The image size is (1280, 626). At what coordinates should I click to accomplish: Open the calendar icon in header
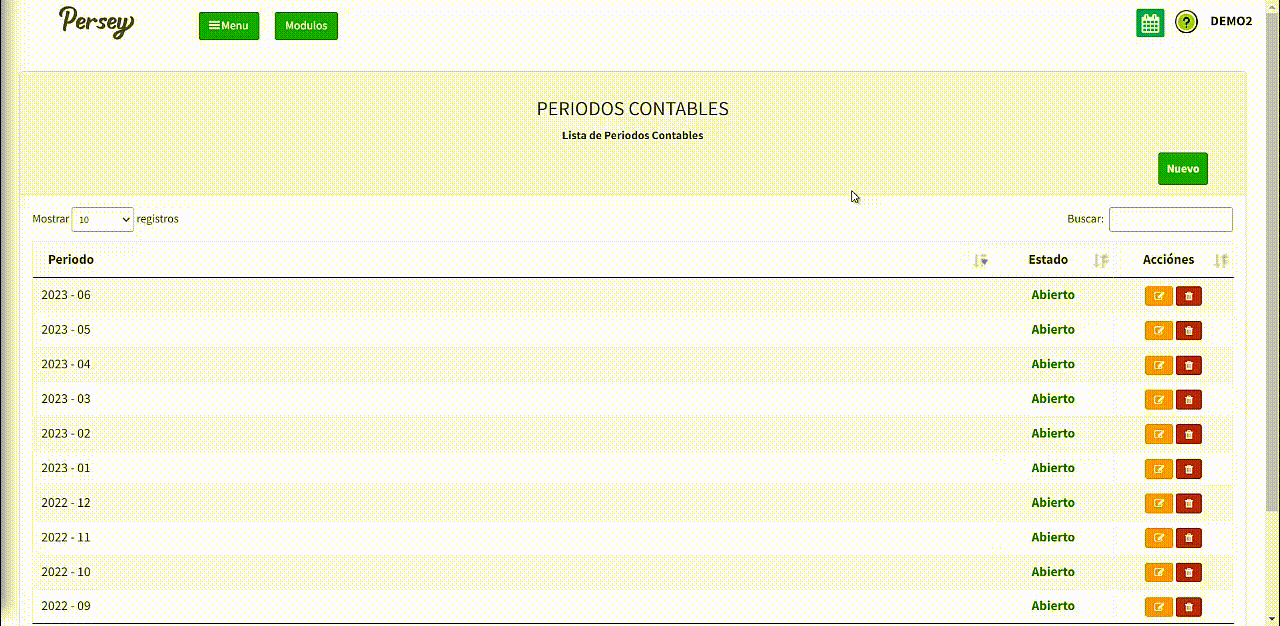pos(1150,23)
